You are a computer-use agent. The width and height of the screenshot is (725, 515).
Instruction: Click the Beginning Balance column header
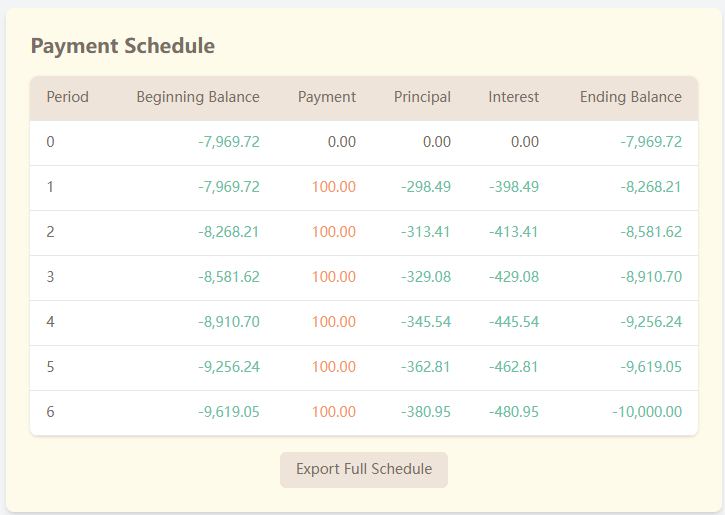(198, 97)
